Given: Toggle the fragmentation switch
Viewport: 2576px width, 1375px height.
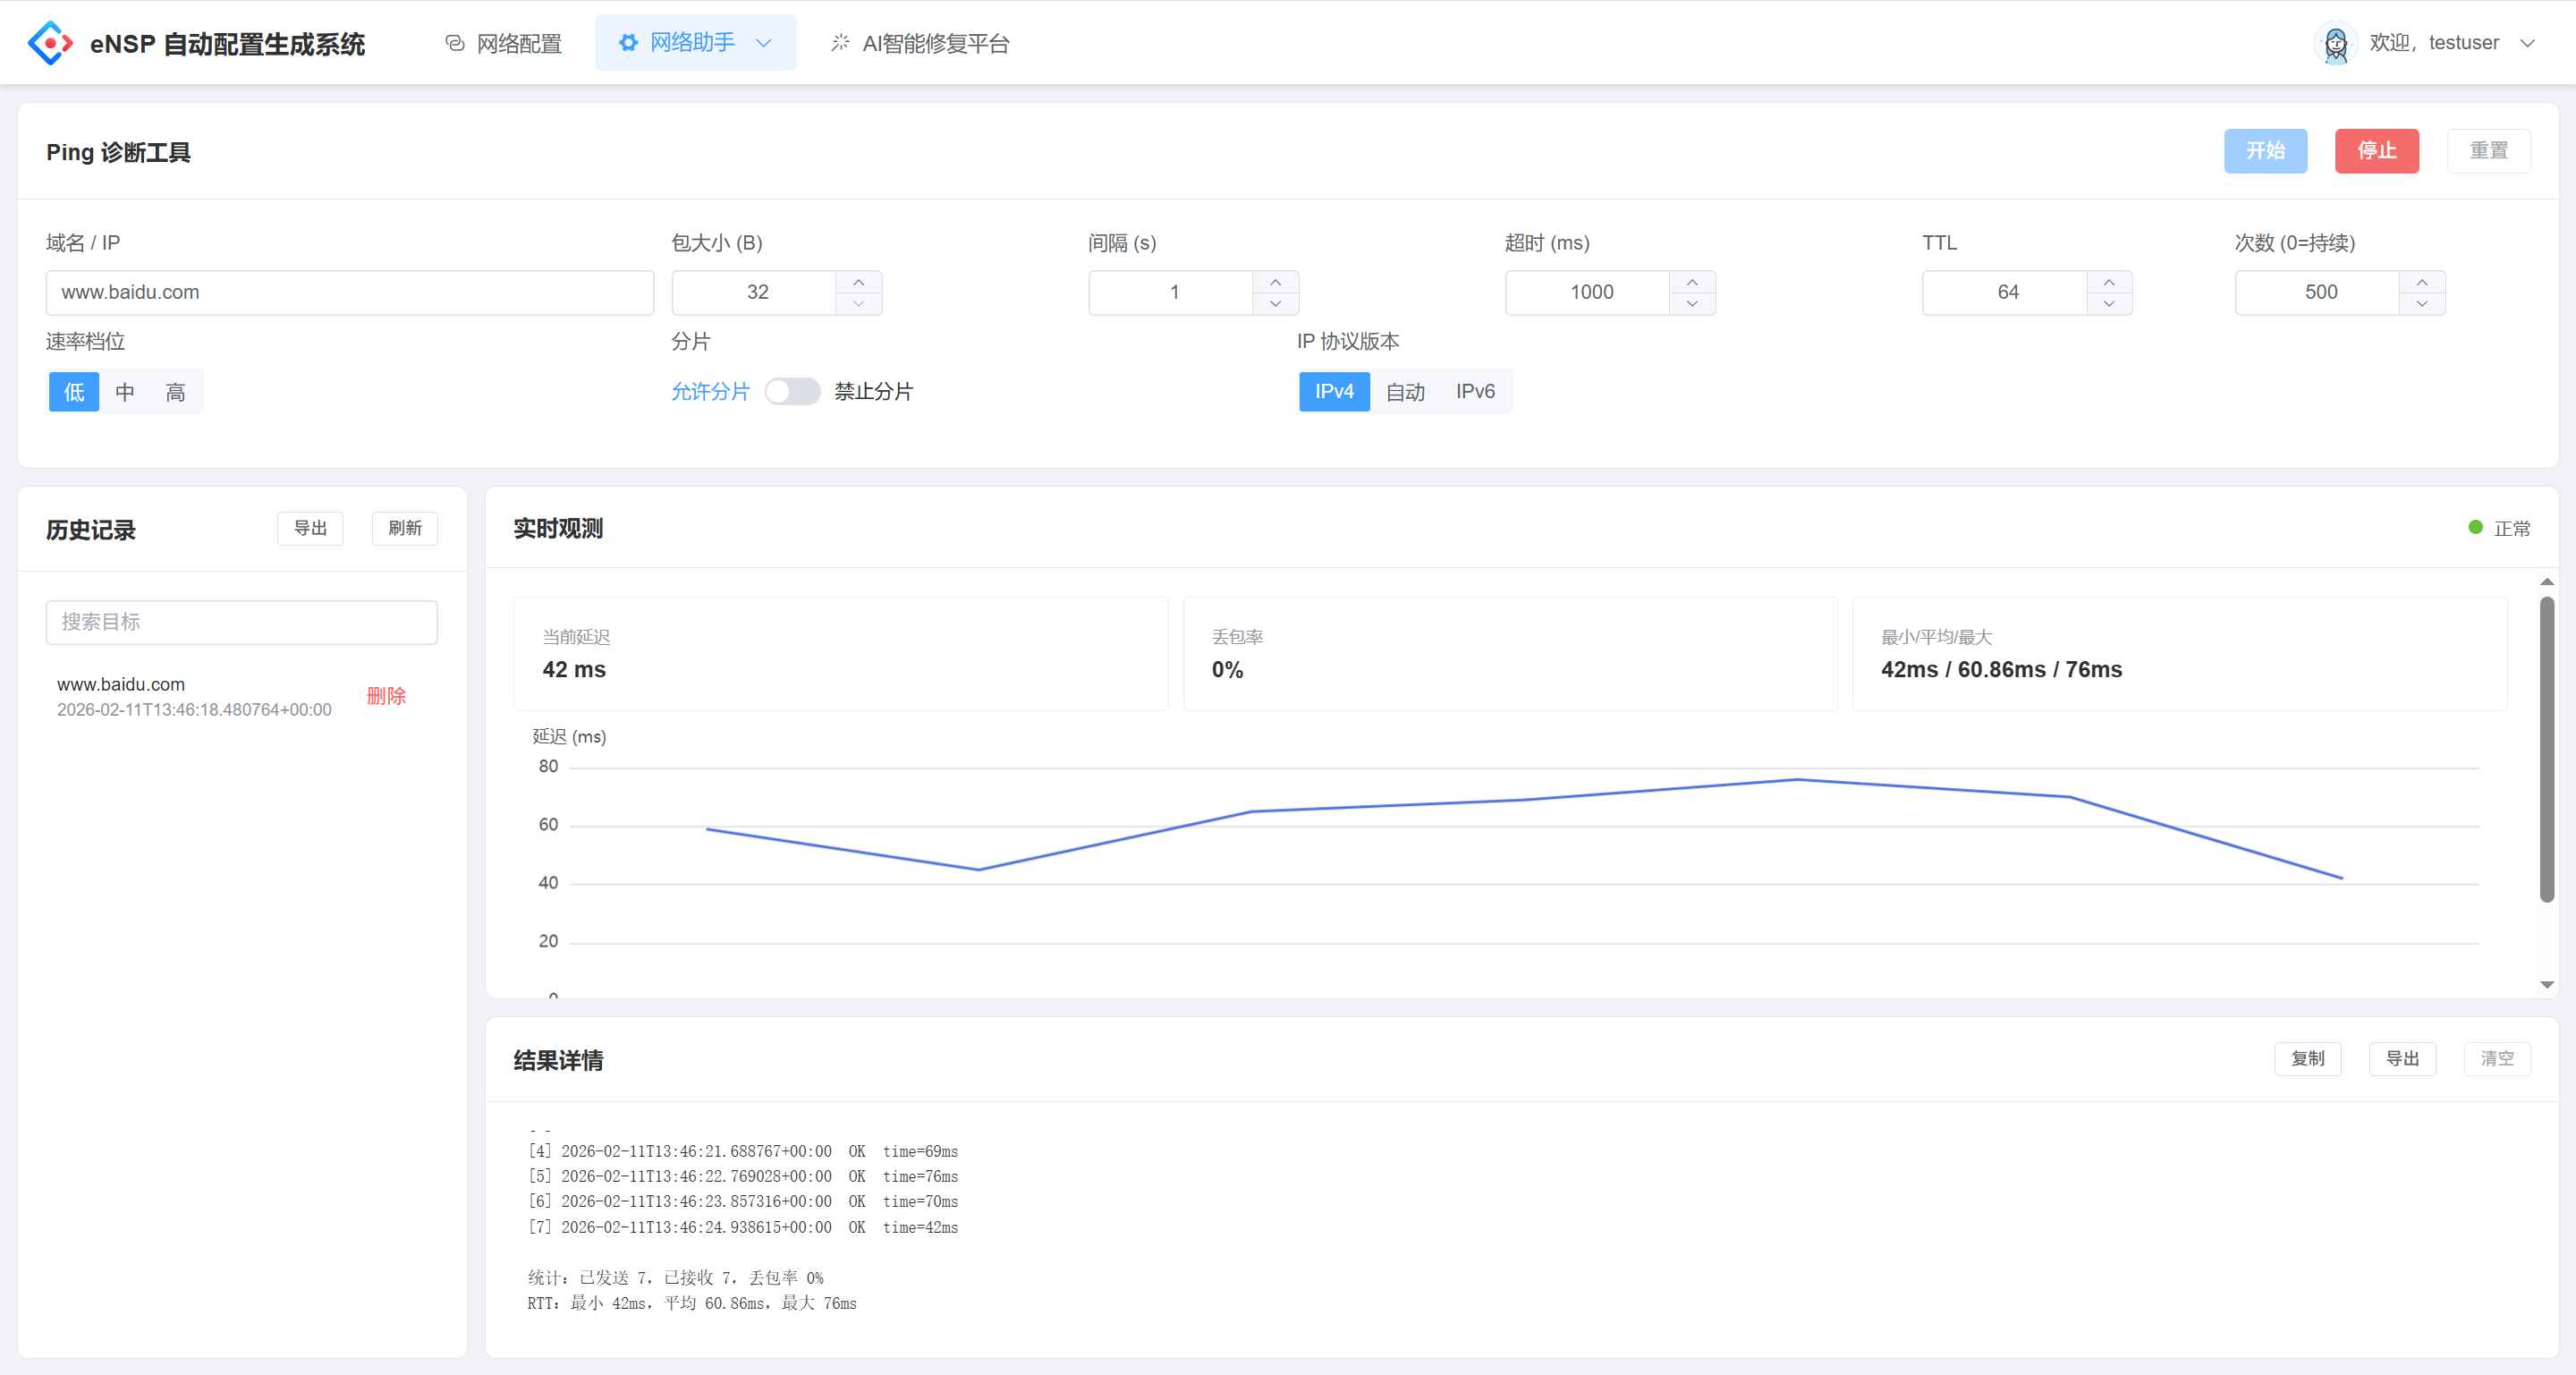Looking at the screenshot, I should pos(792,391).
